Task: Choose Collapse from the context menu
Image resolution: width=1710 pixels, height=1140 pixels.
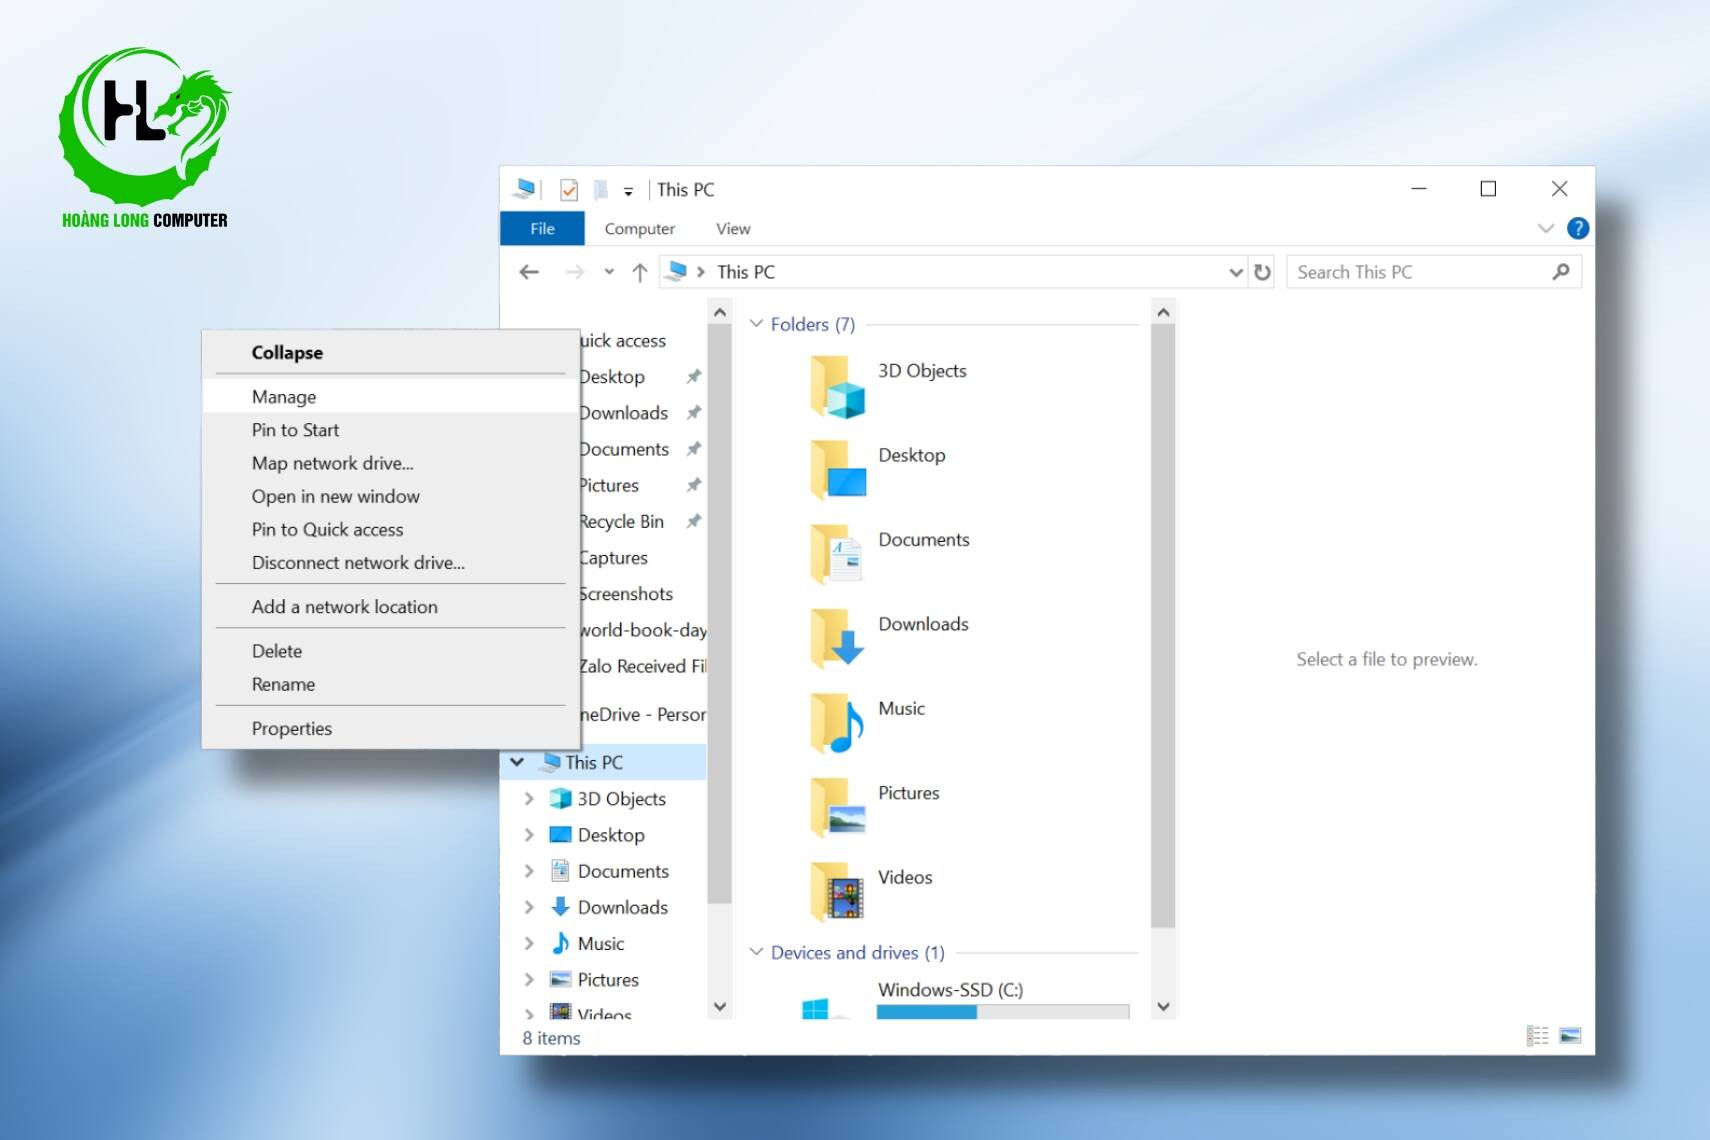Action: (391, 352)
